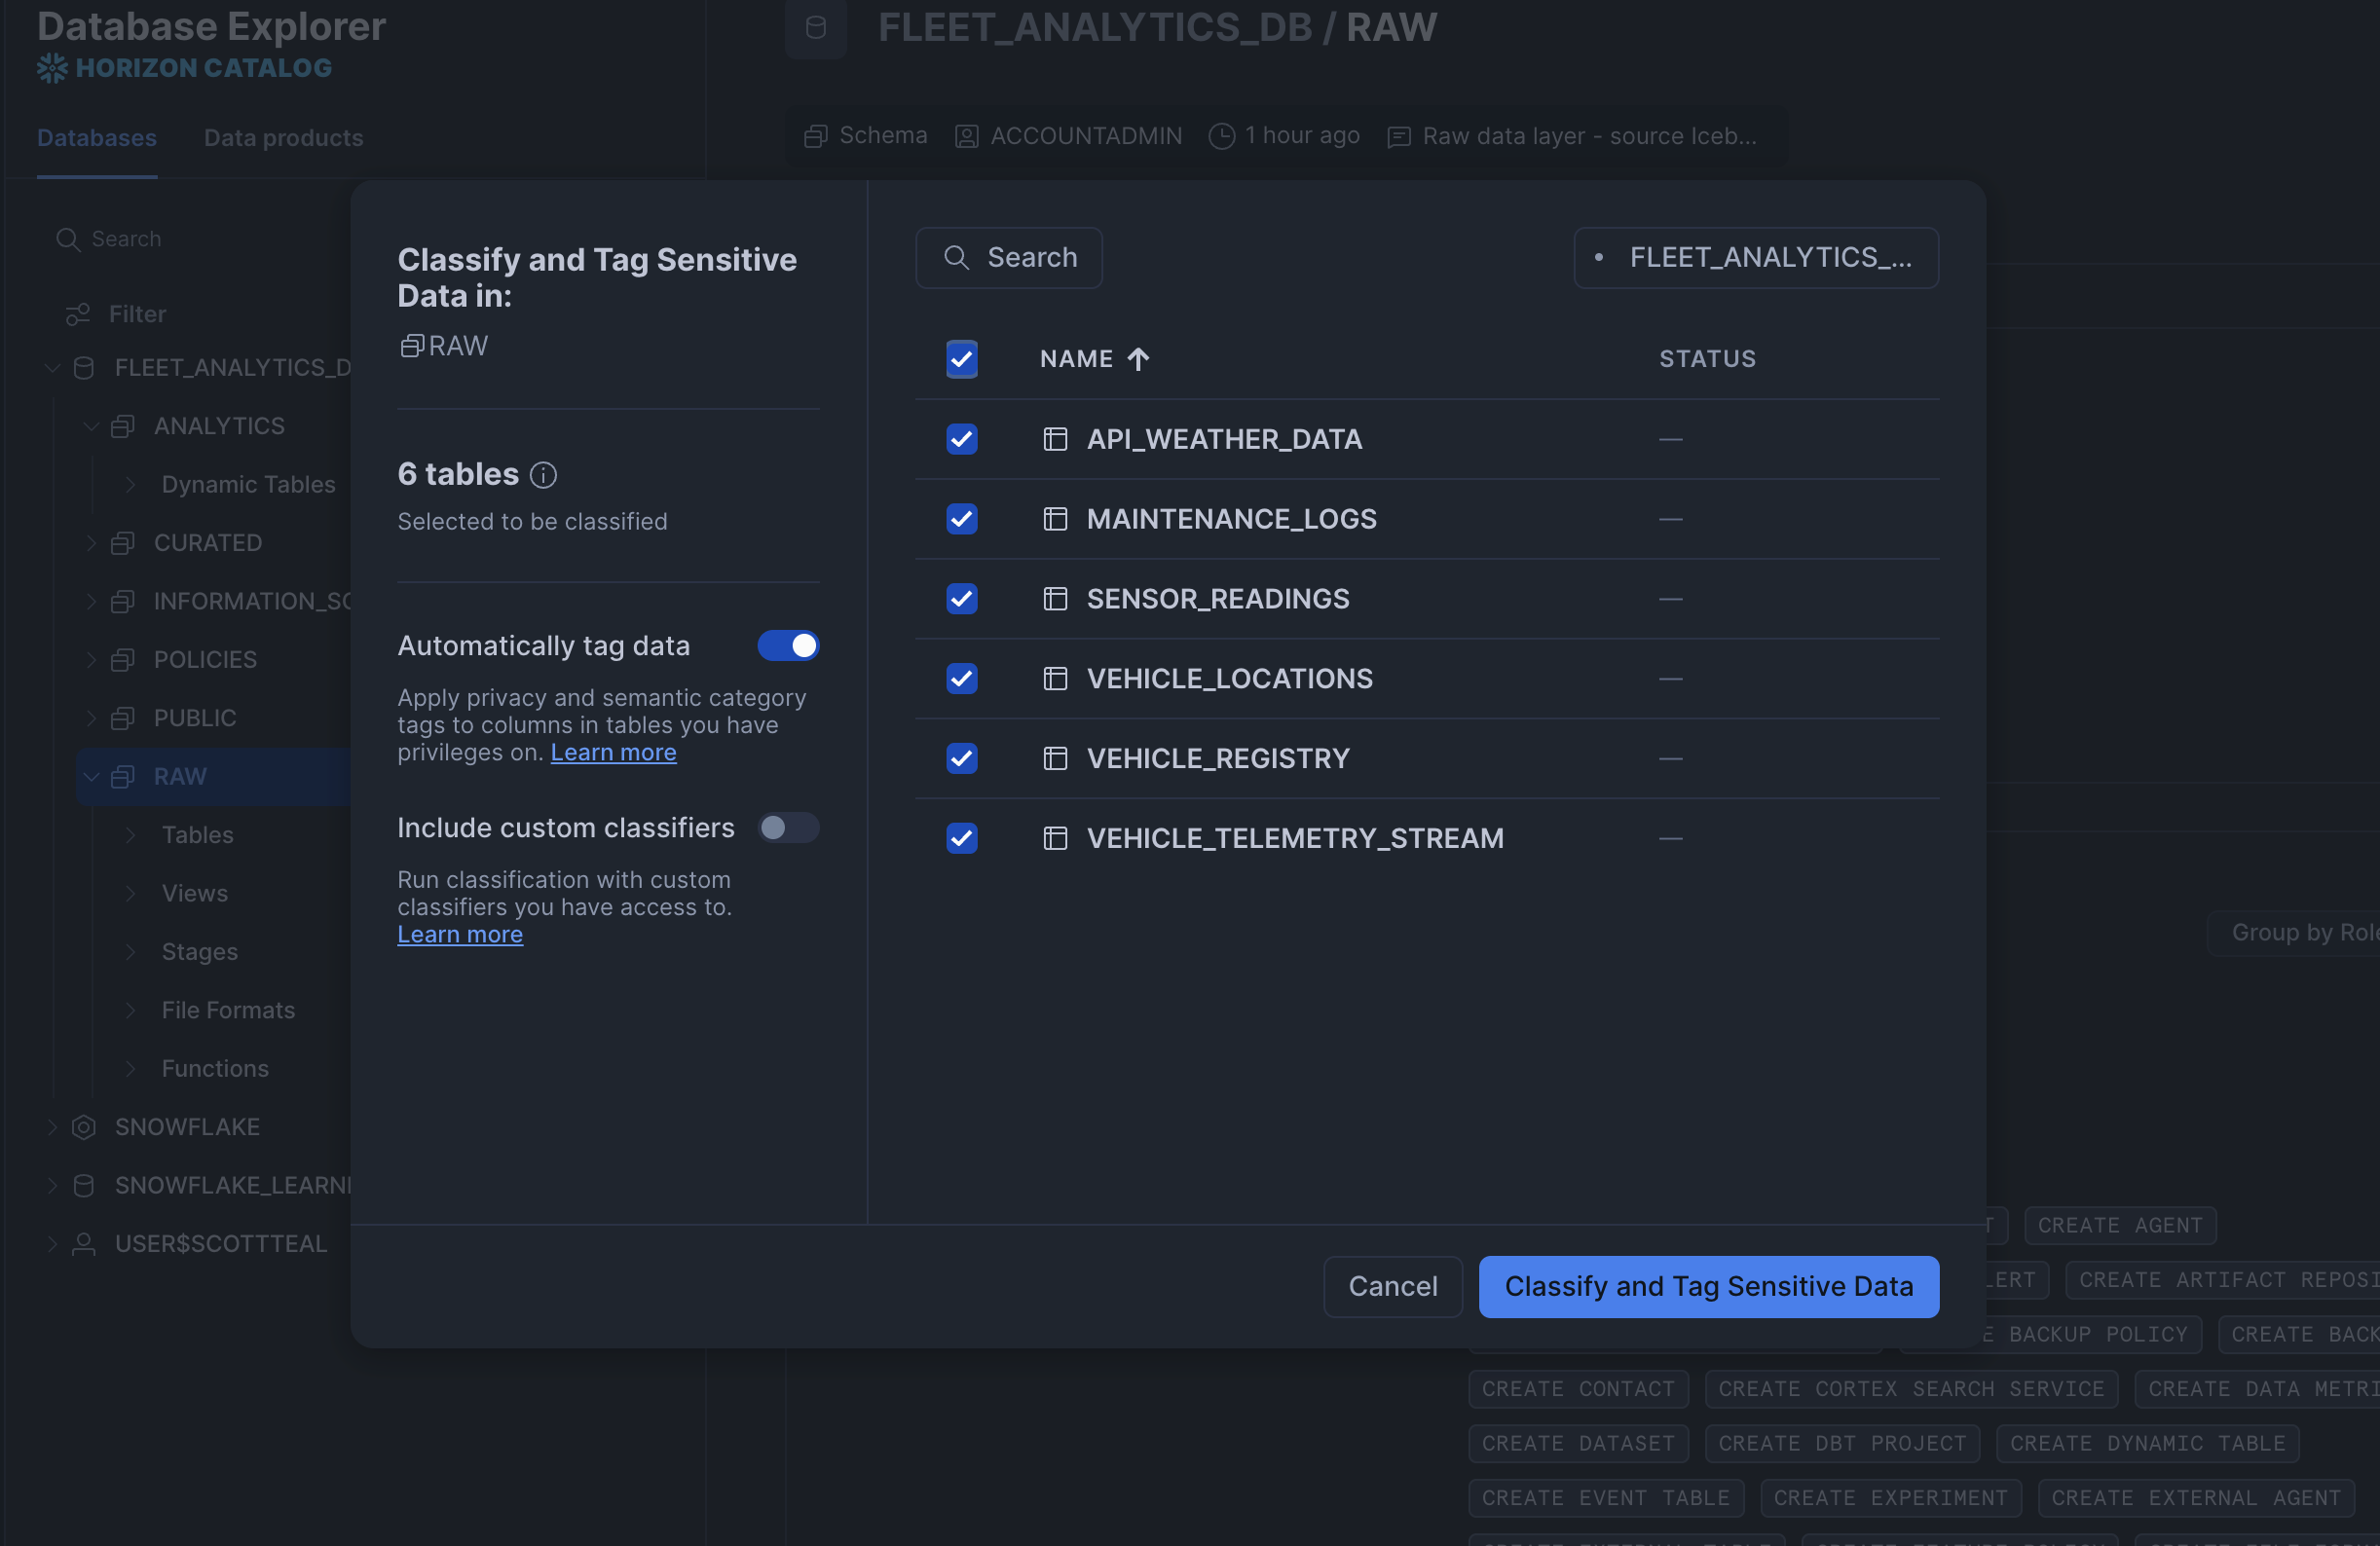2380x1546 pixels.
Task: Click the sidebar Search input field
Action: (126, 238)
